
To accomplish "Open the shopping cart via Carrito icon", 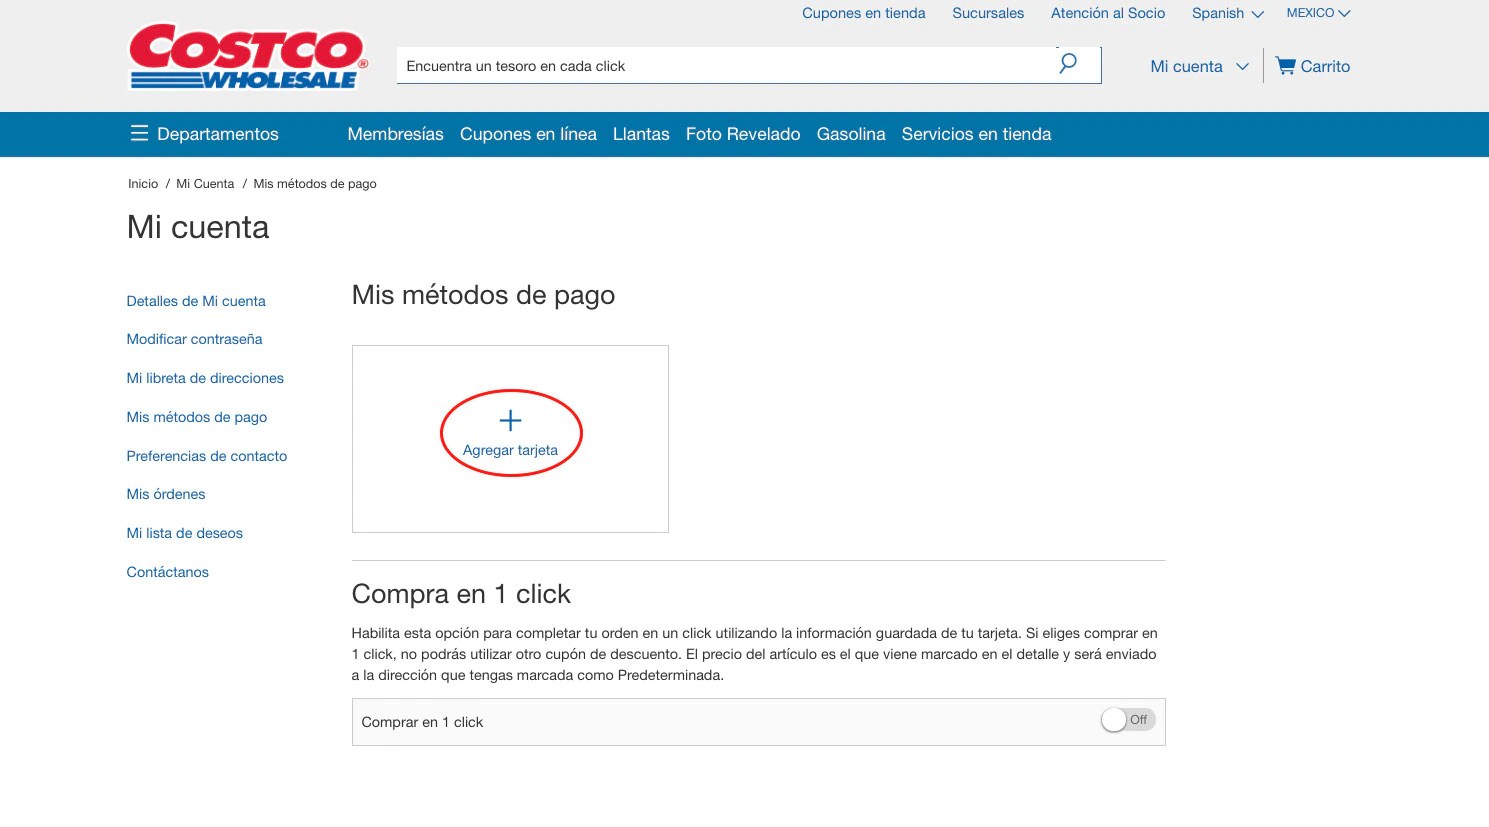I will point(1285,65).
